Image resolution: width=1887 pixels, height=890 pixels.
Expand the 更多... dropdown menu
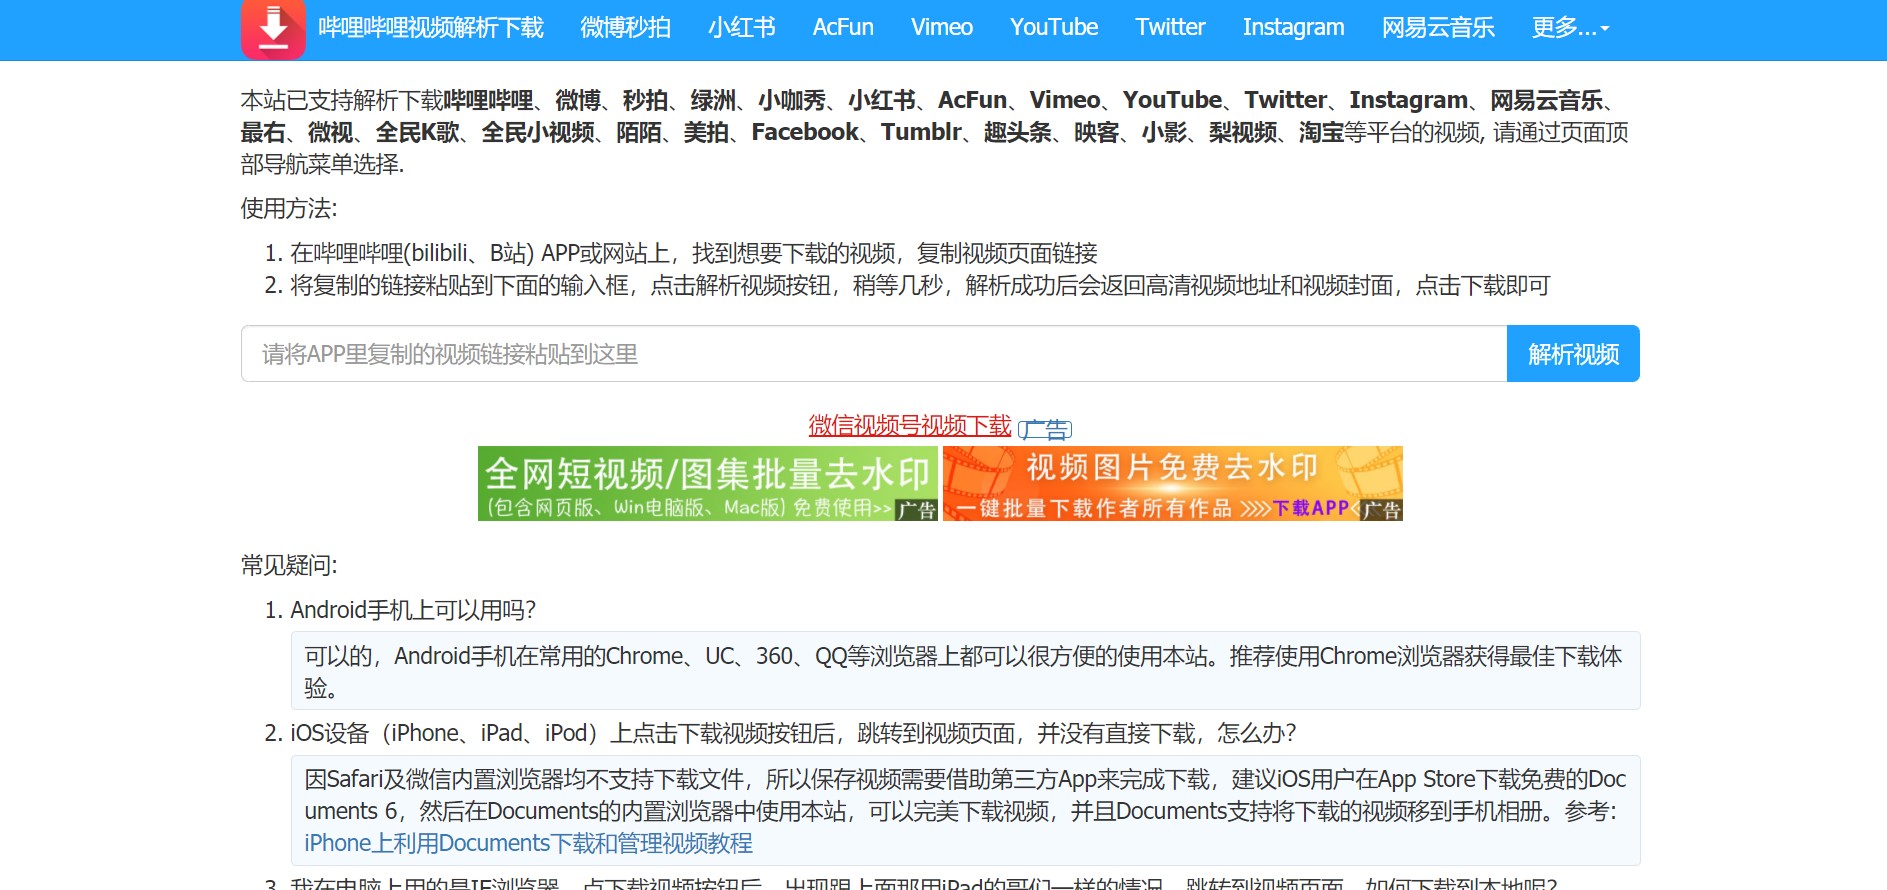pos(1570,27)
